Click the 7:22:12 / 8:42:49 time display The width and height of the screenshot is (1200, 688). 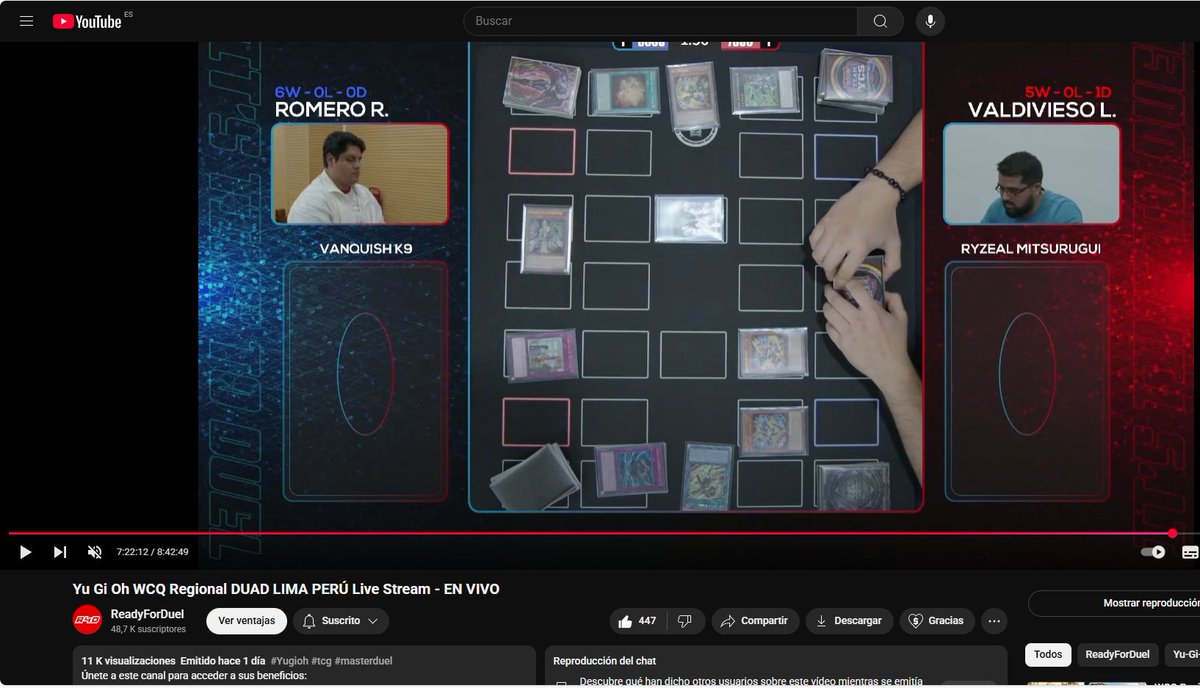pyautogui.click(x=152, y=552)
